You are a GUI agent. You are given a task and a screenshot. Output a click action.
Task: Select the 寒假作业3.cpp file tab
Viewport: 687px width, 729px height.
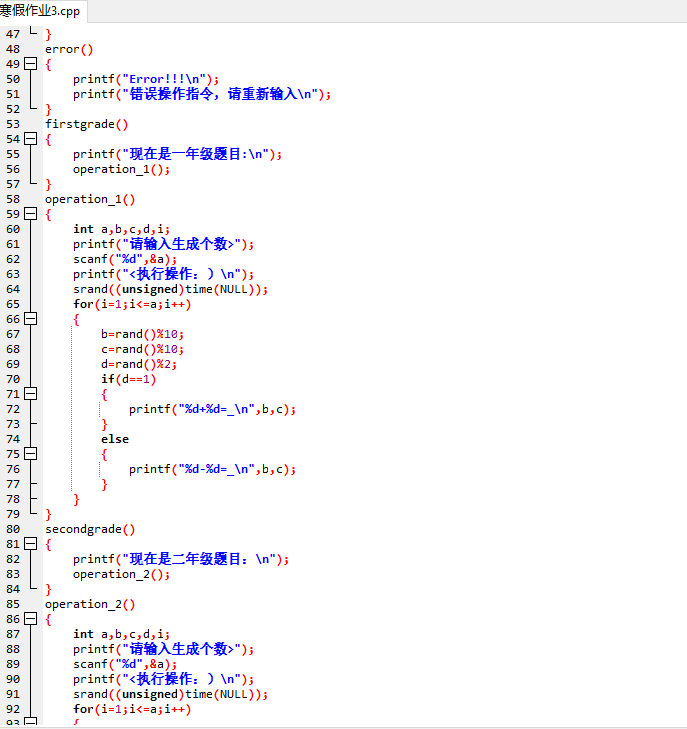pos(41,11)
